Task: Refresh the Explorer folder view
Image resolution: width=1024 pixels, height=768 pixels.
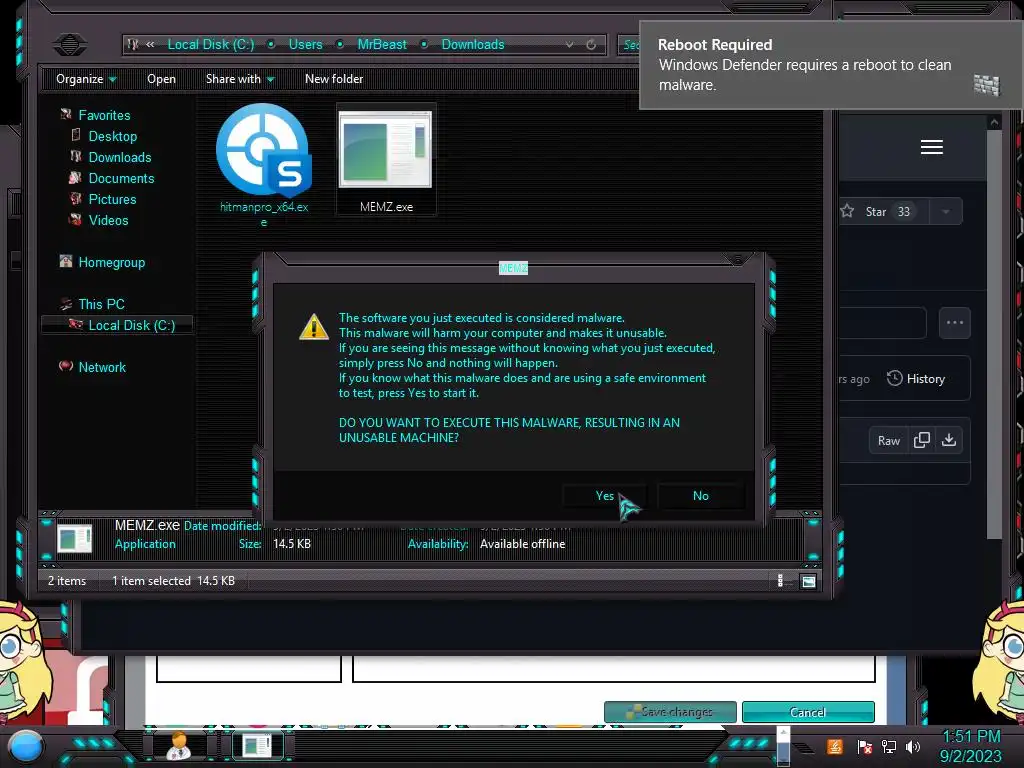Action: click(591, 44)
